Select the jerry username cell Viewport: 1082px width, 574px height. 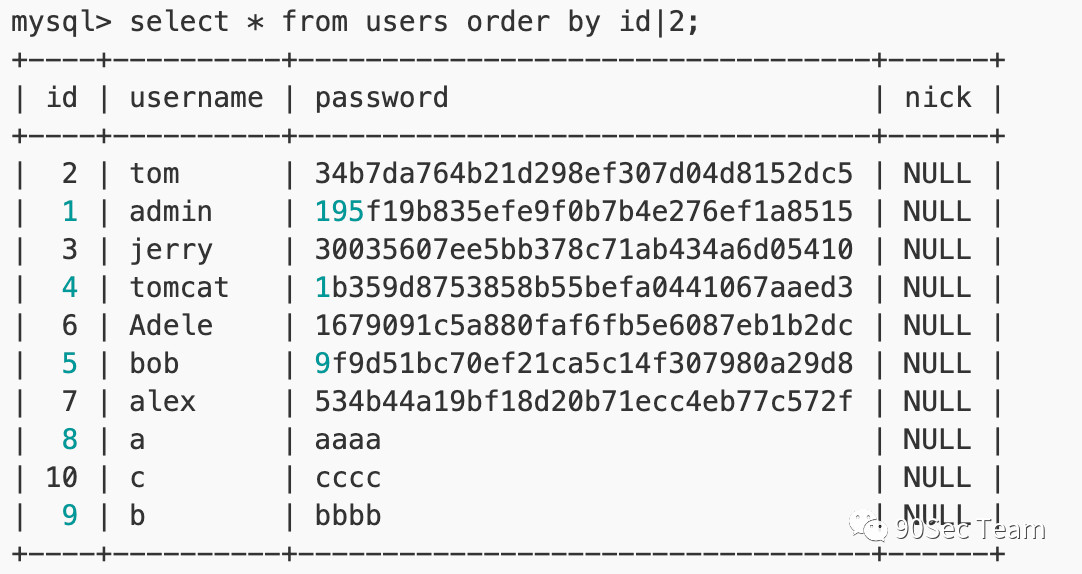pyautogui.click(x=171, y=250)
